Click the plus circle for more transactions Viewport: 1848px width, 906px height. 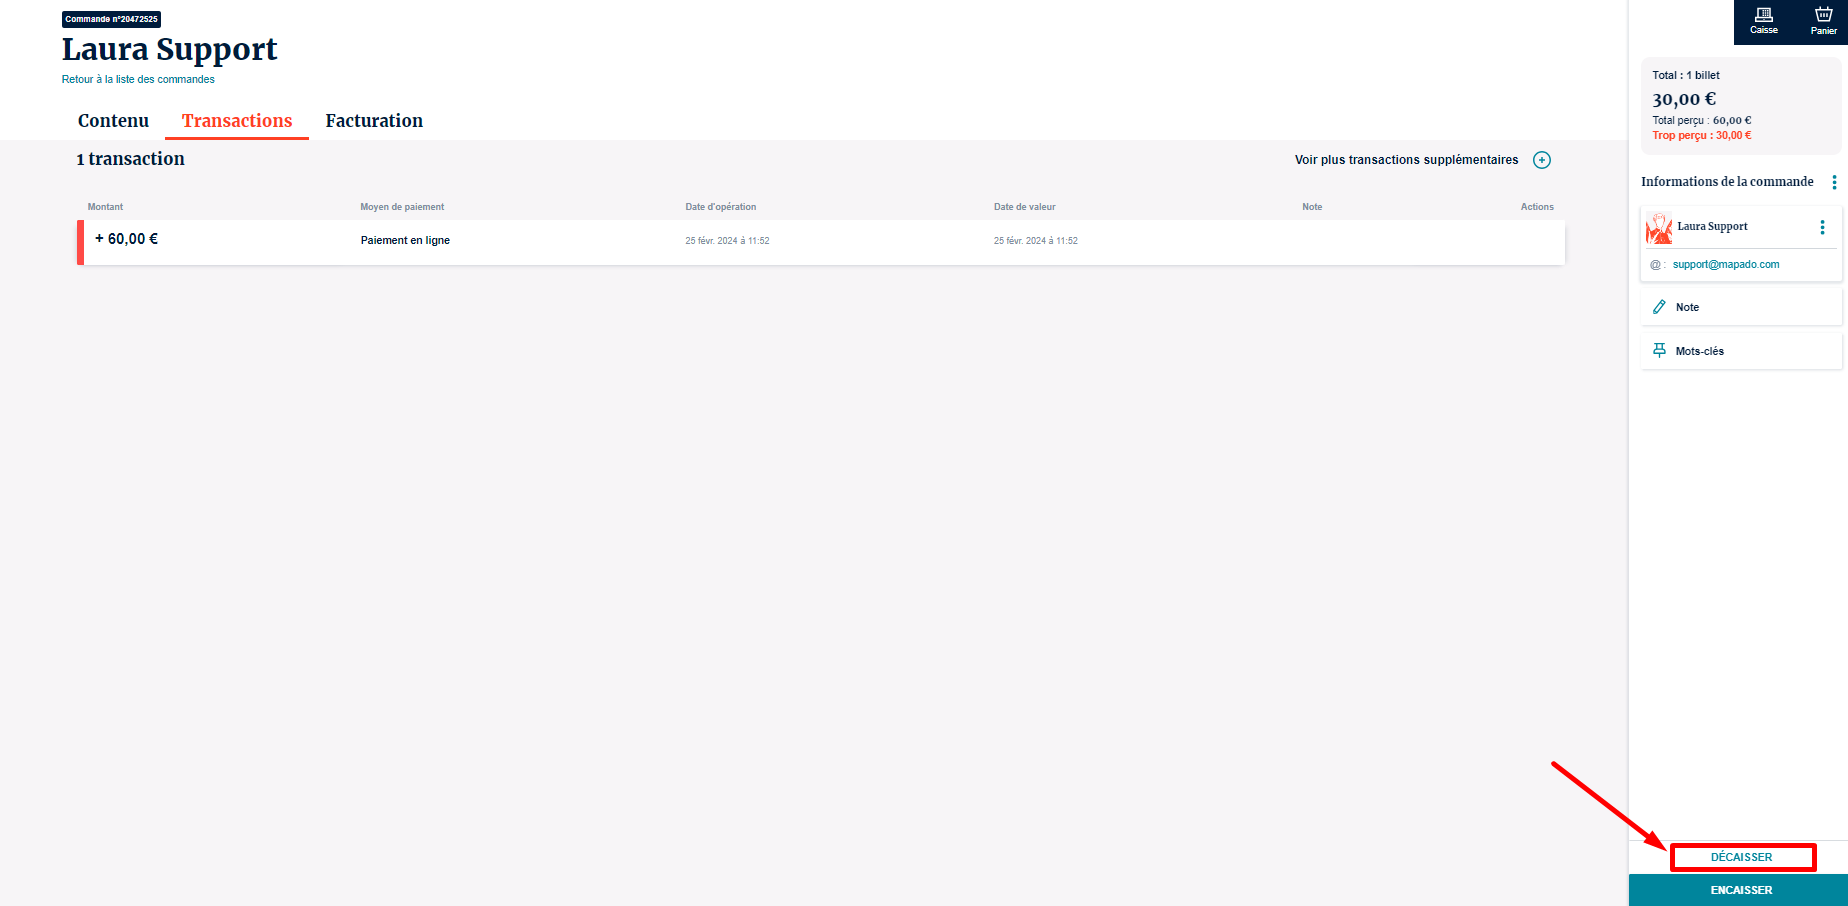pyautogui.click(x=1542, y=160)
